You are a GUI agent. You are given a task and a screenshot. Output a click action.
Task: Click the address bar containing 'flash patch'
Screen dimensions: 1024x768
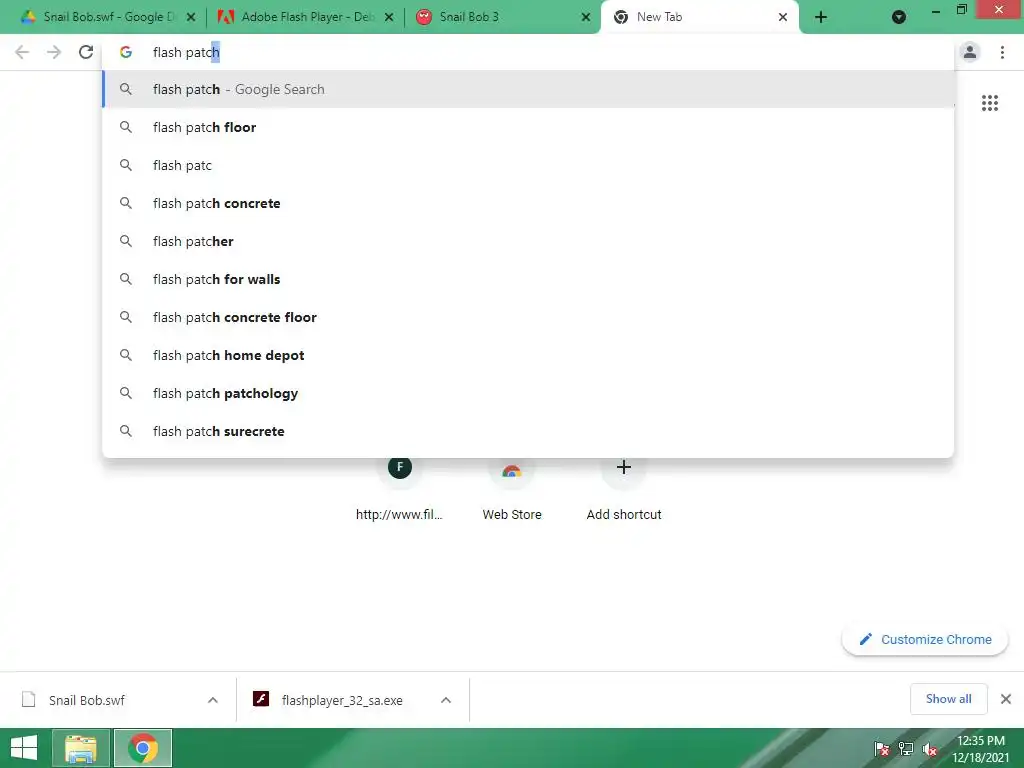point(528,52)
